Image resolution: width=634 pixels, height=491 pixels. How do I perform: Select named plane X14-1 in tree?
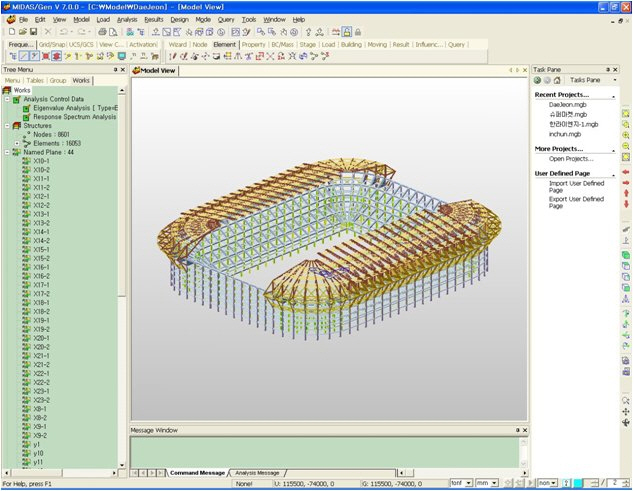(x=41, y=232)
